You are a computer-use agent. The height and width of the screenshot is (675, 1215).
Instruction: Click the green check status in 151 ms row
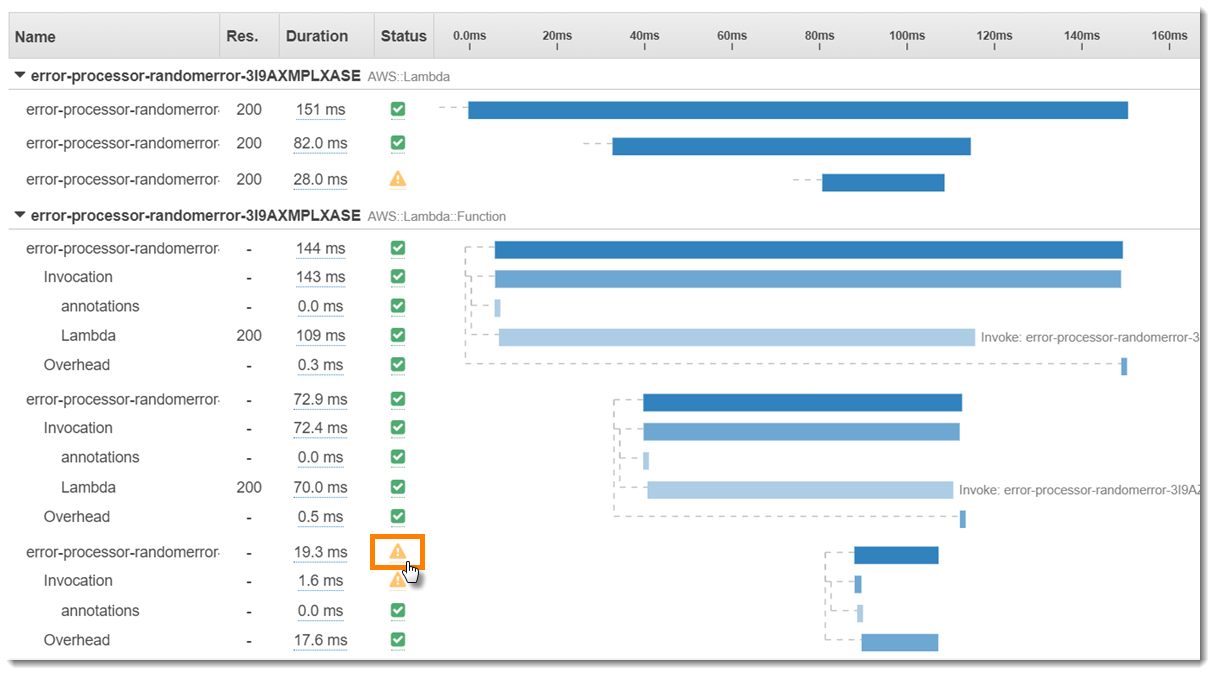pos(398,109)
